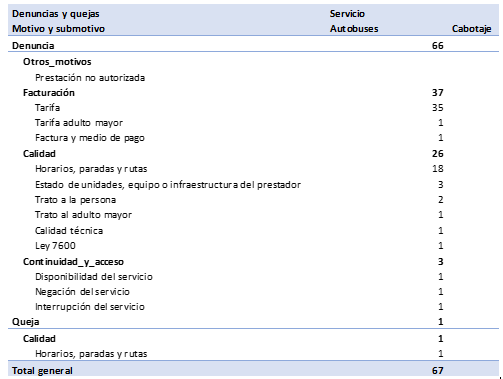Screen dimensions: 503x379
Task: Click the Cabotaje column header
Action: (x=472, y=29)
